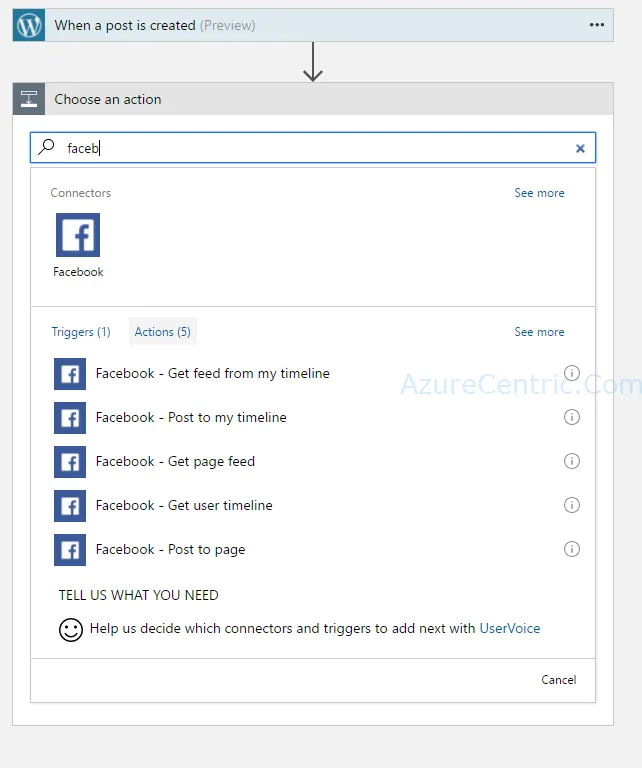Click the Facebook icon beside Post to page
The height and width of the screenshot is (768, 642).
point(70,550)
